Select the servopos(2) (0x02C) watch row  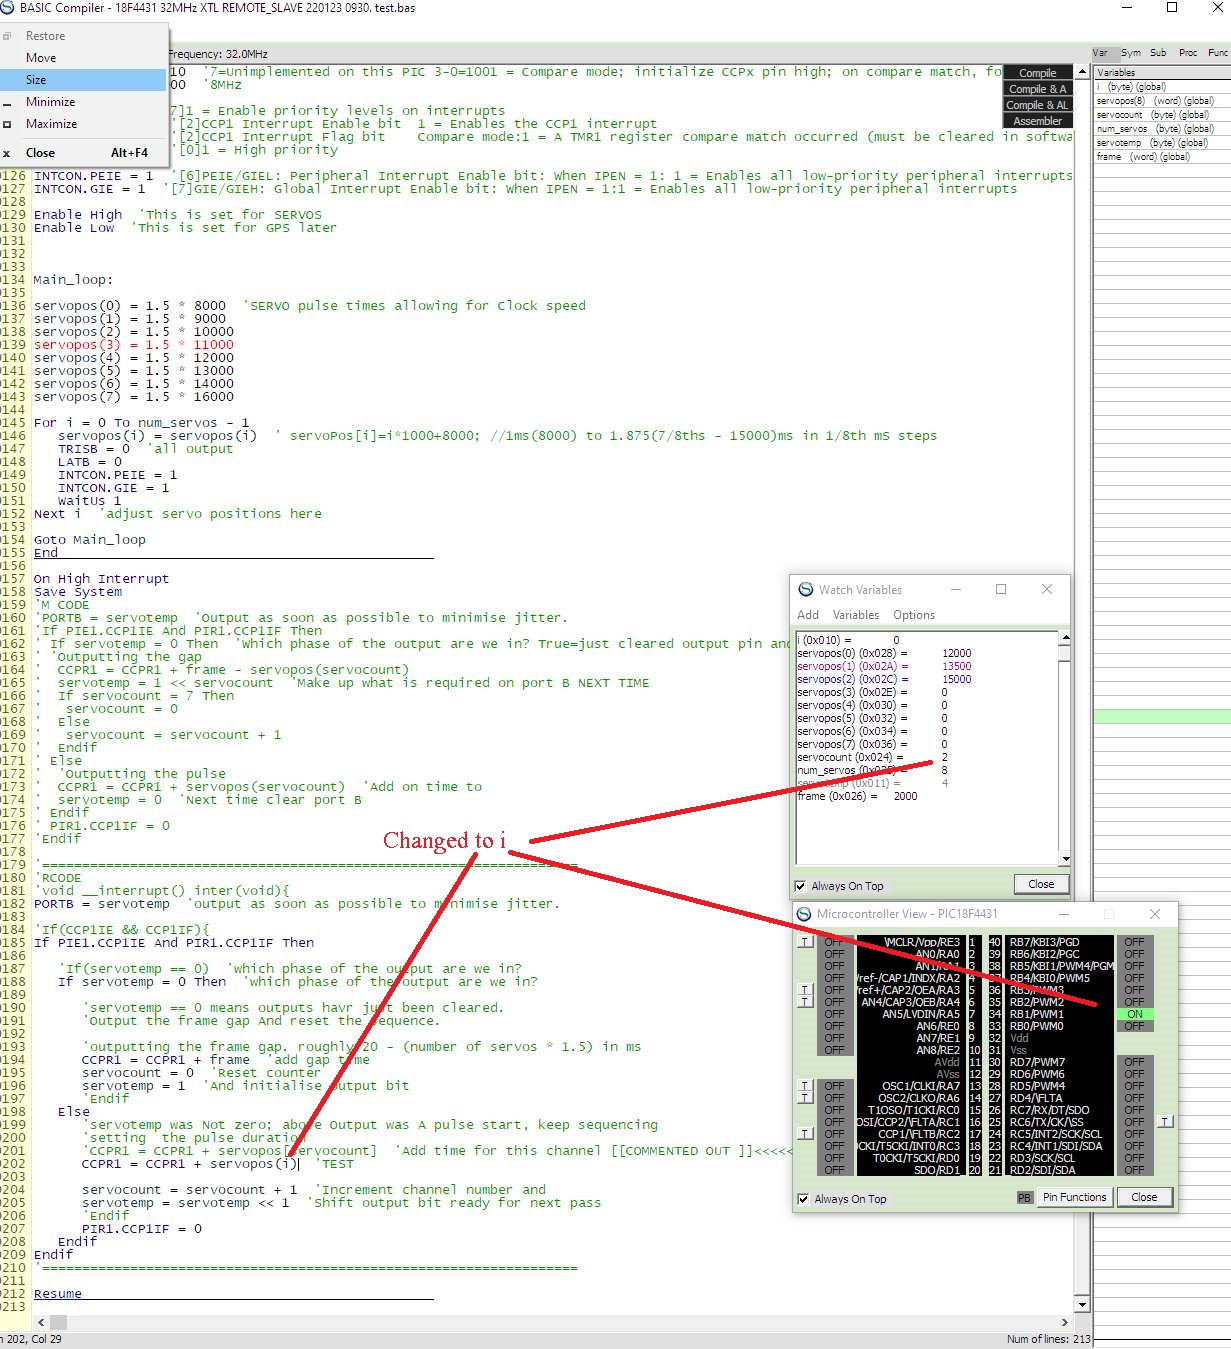927,679
